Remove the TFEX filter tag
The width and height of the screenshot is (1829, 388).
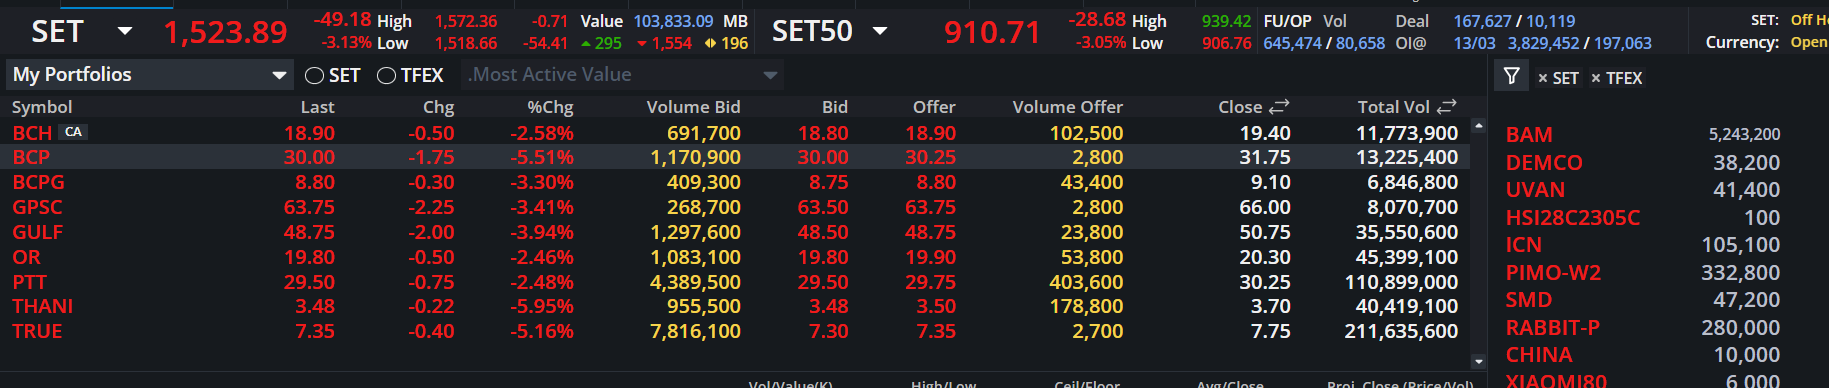1596,78
